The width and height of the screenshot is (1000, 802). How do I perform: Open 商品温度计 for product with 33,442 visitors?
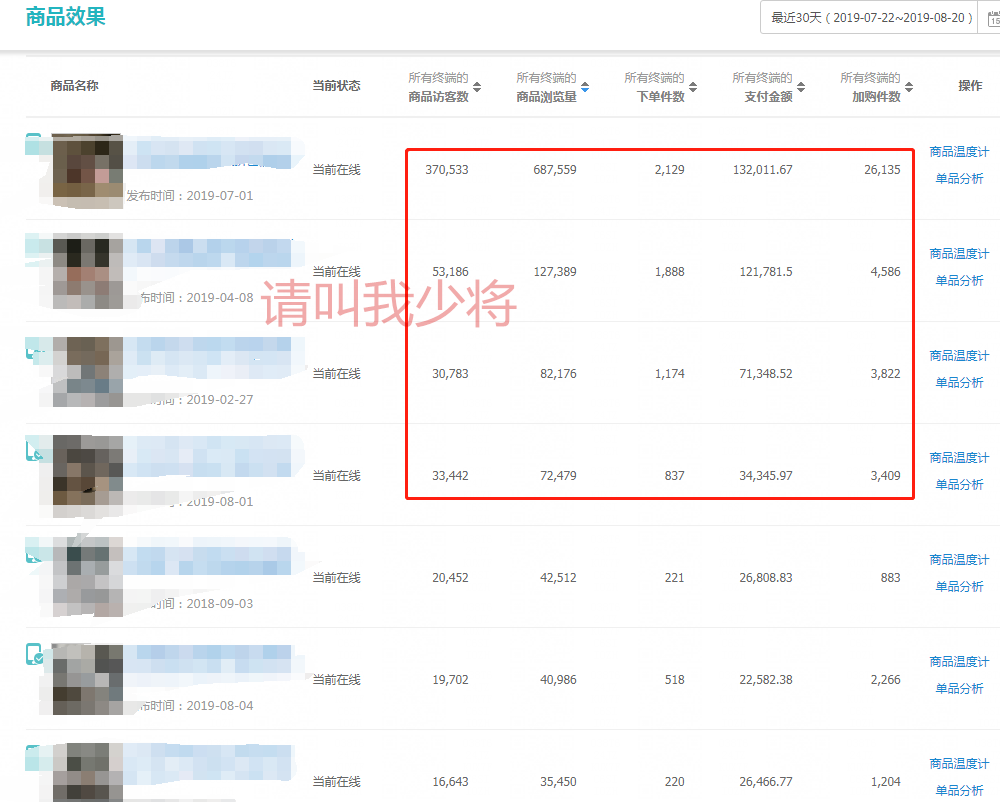point(959,458)
